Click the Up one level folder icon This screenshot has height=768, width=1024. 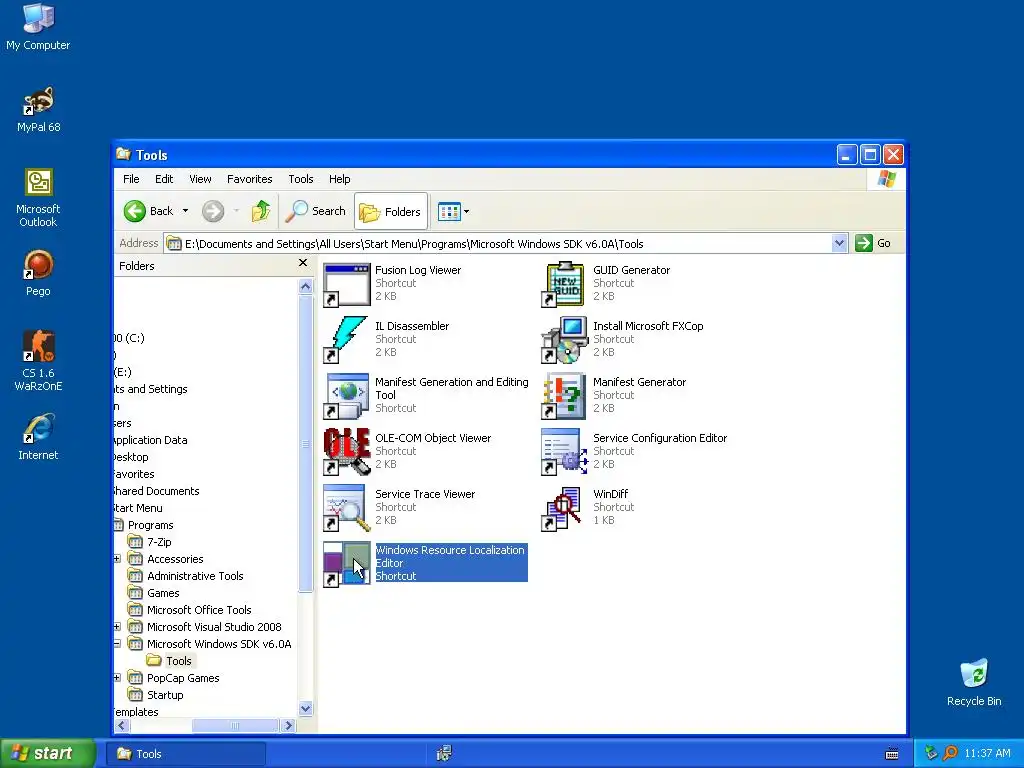(x=261, y=211)
